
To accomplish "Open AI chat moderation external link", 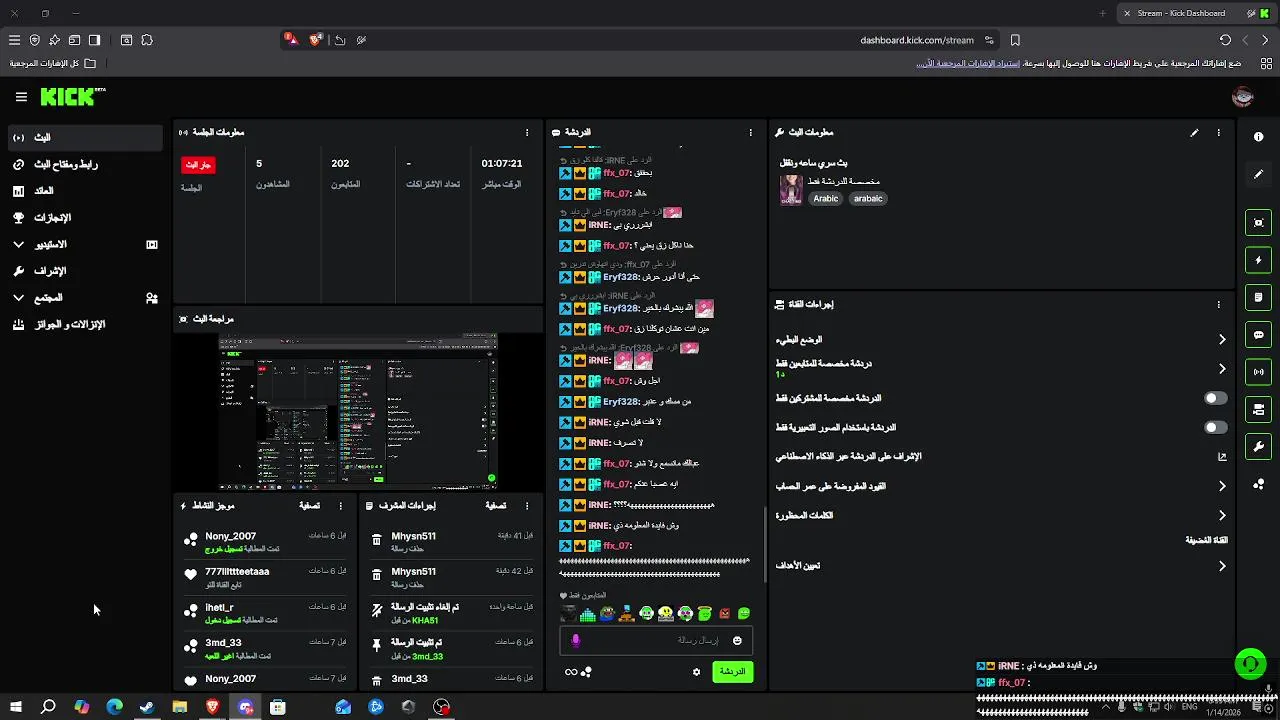I will (1222, 457).
